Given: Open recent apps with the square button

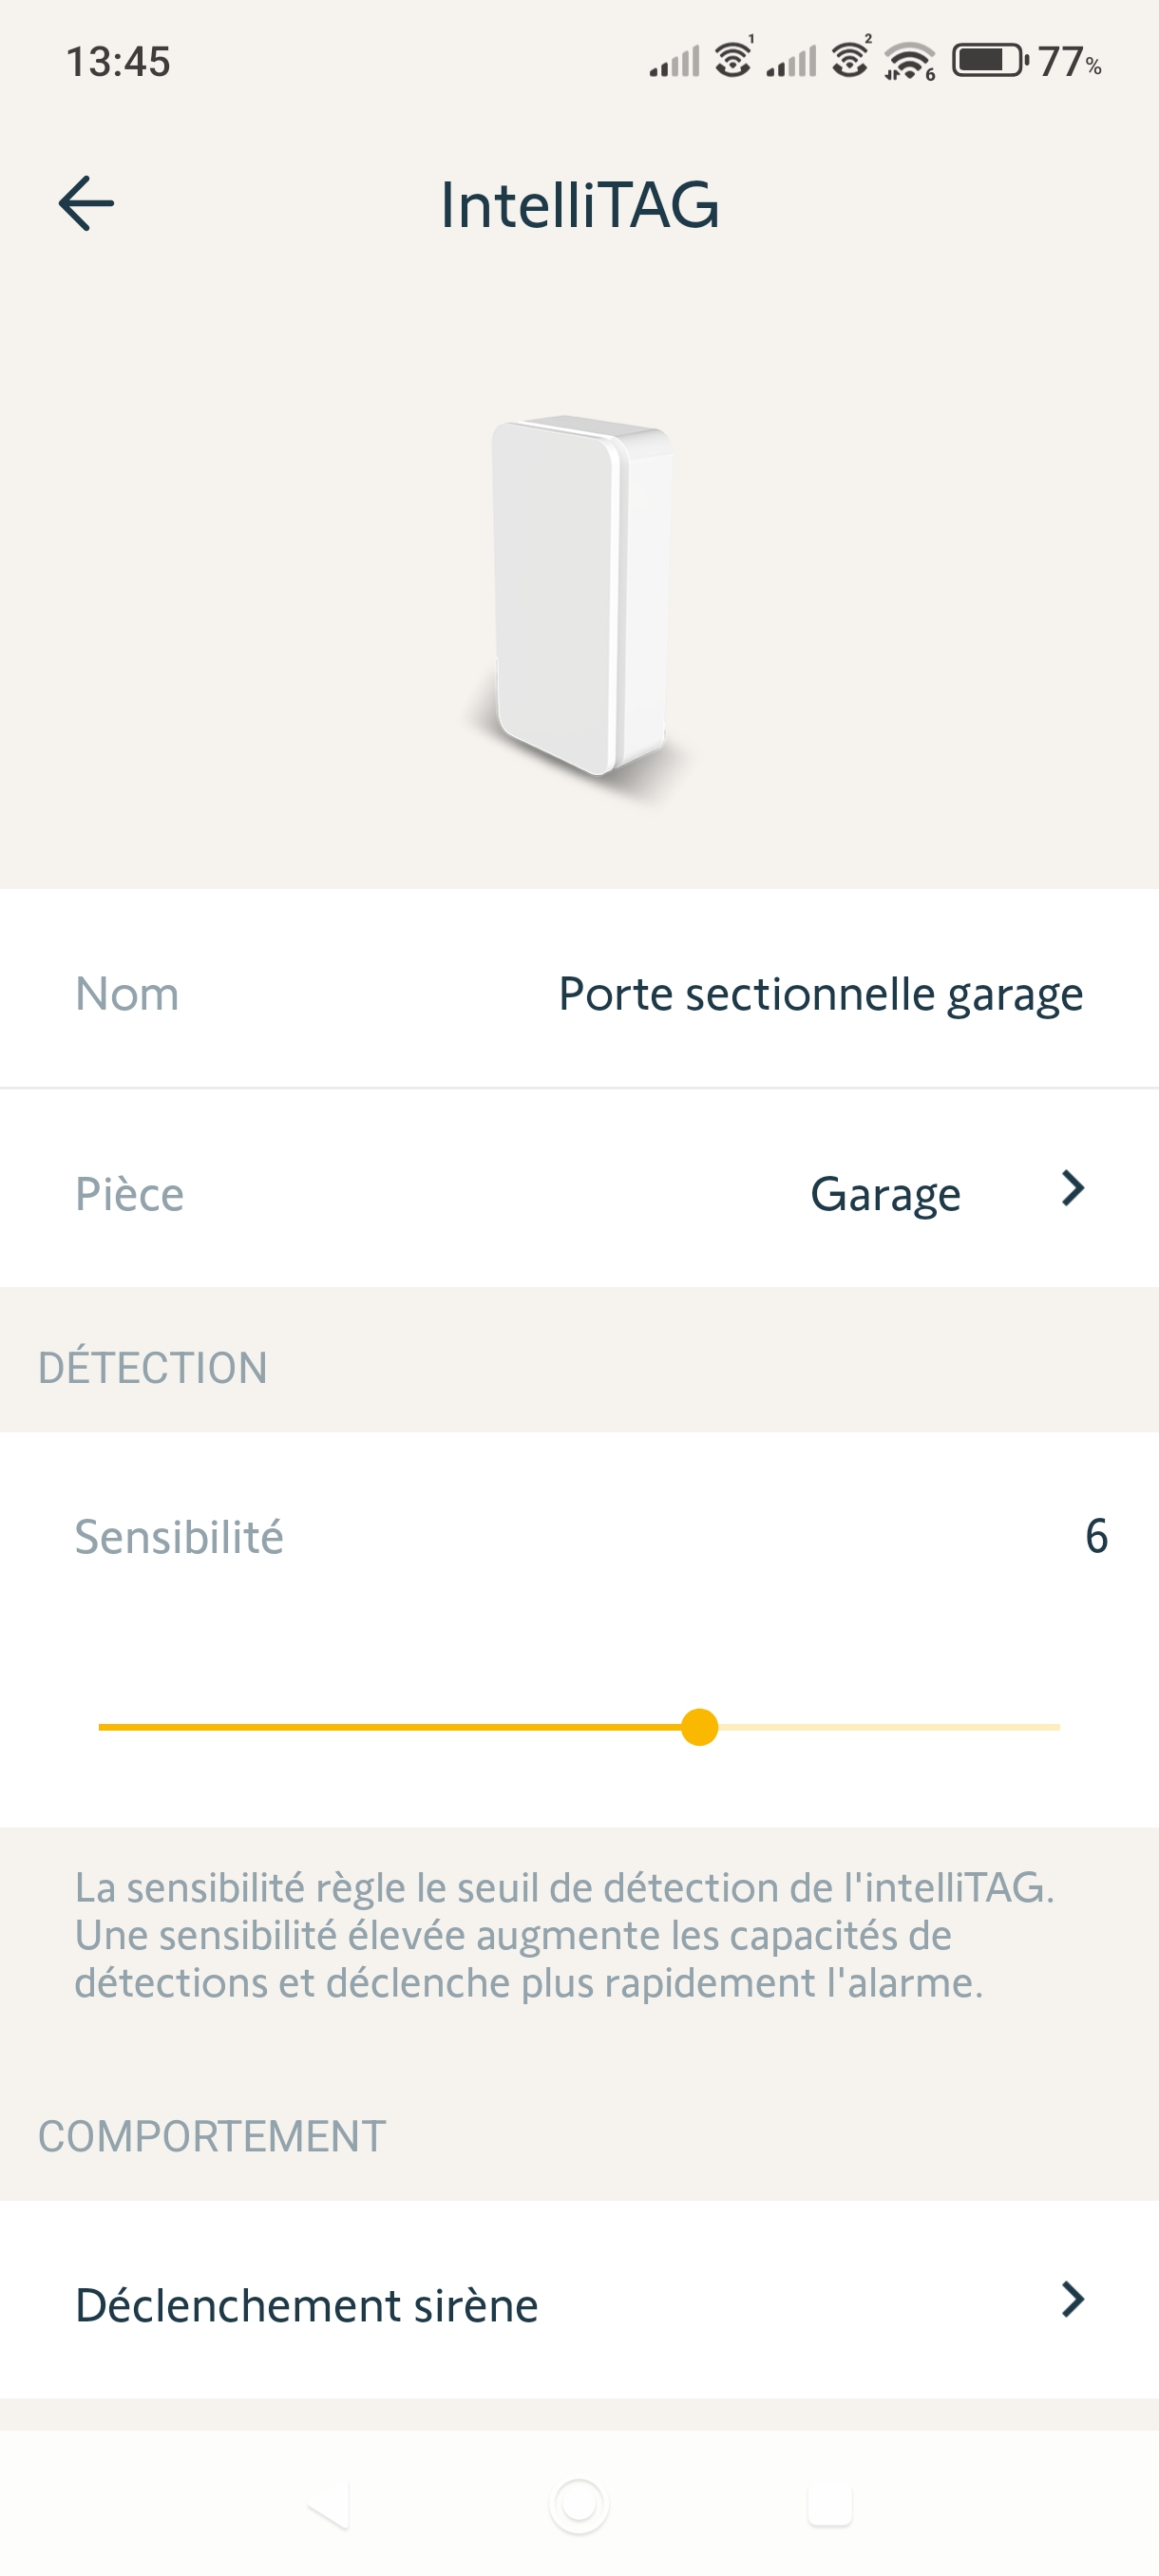Looking at the screenshot, I should click(x=829, y=2504).
